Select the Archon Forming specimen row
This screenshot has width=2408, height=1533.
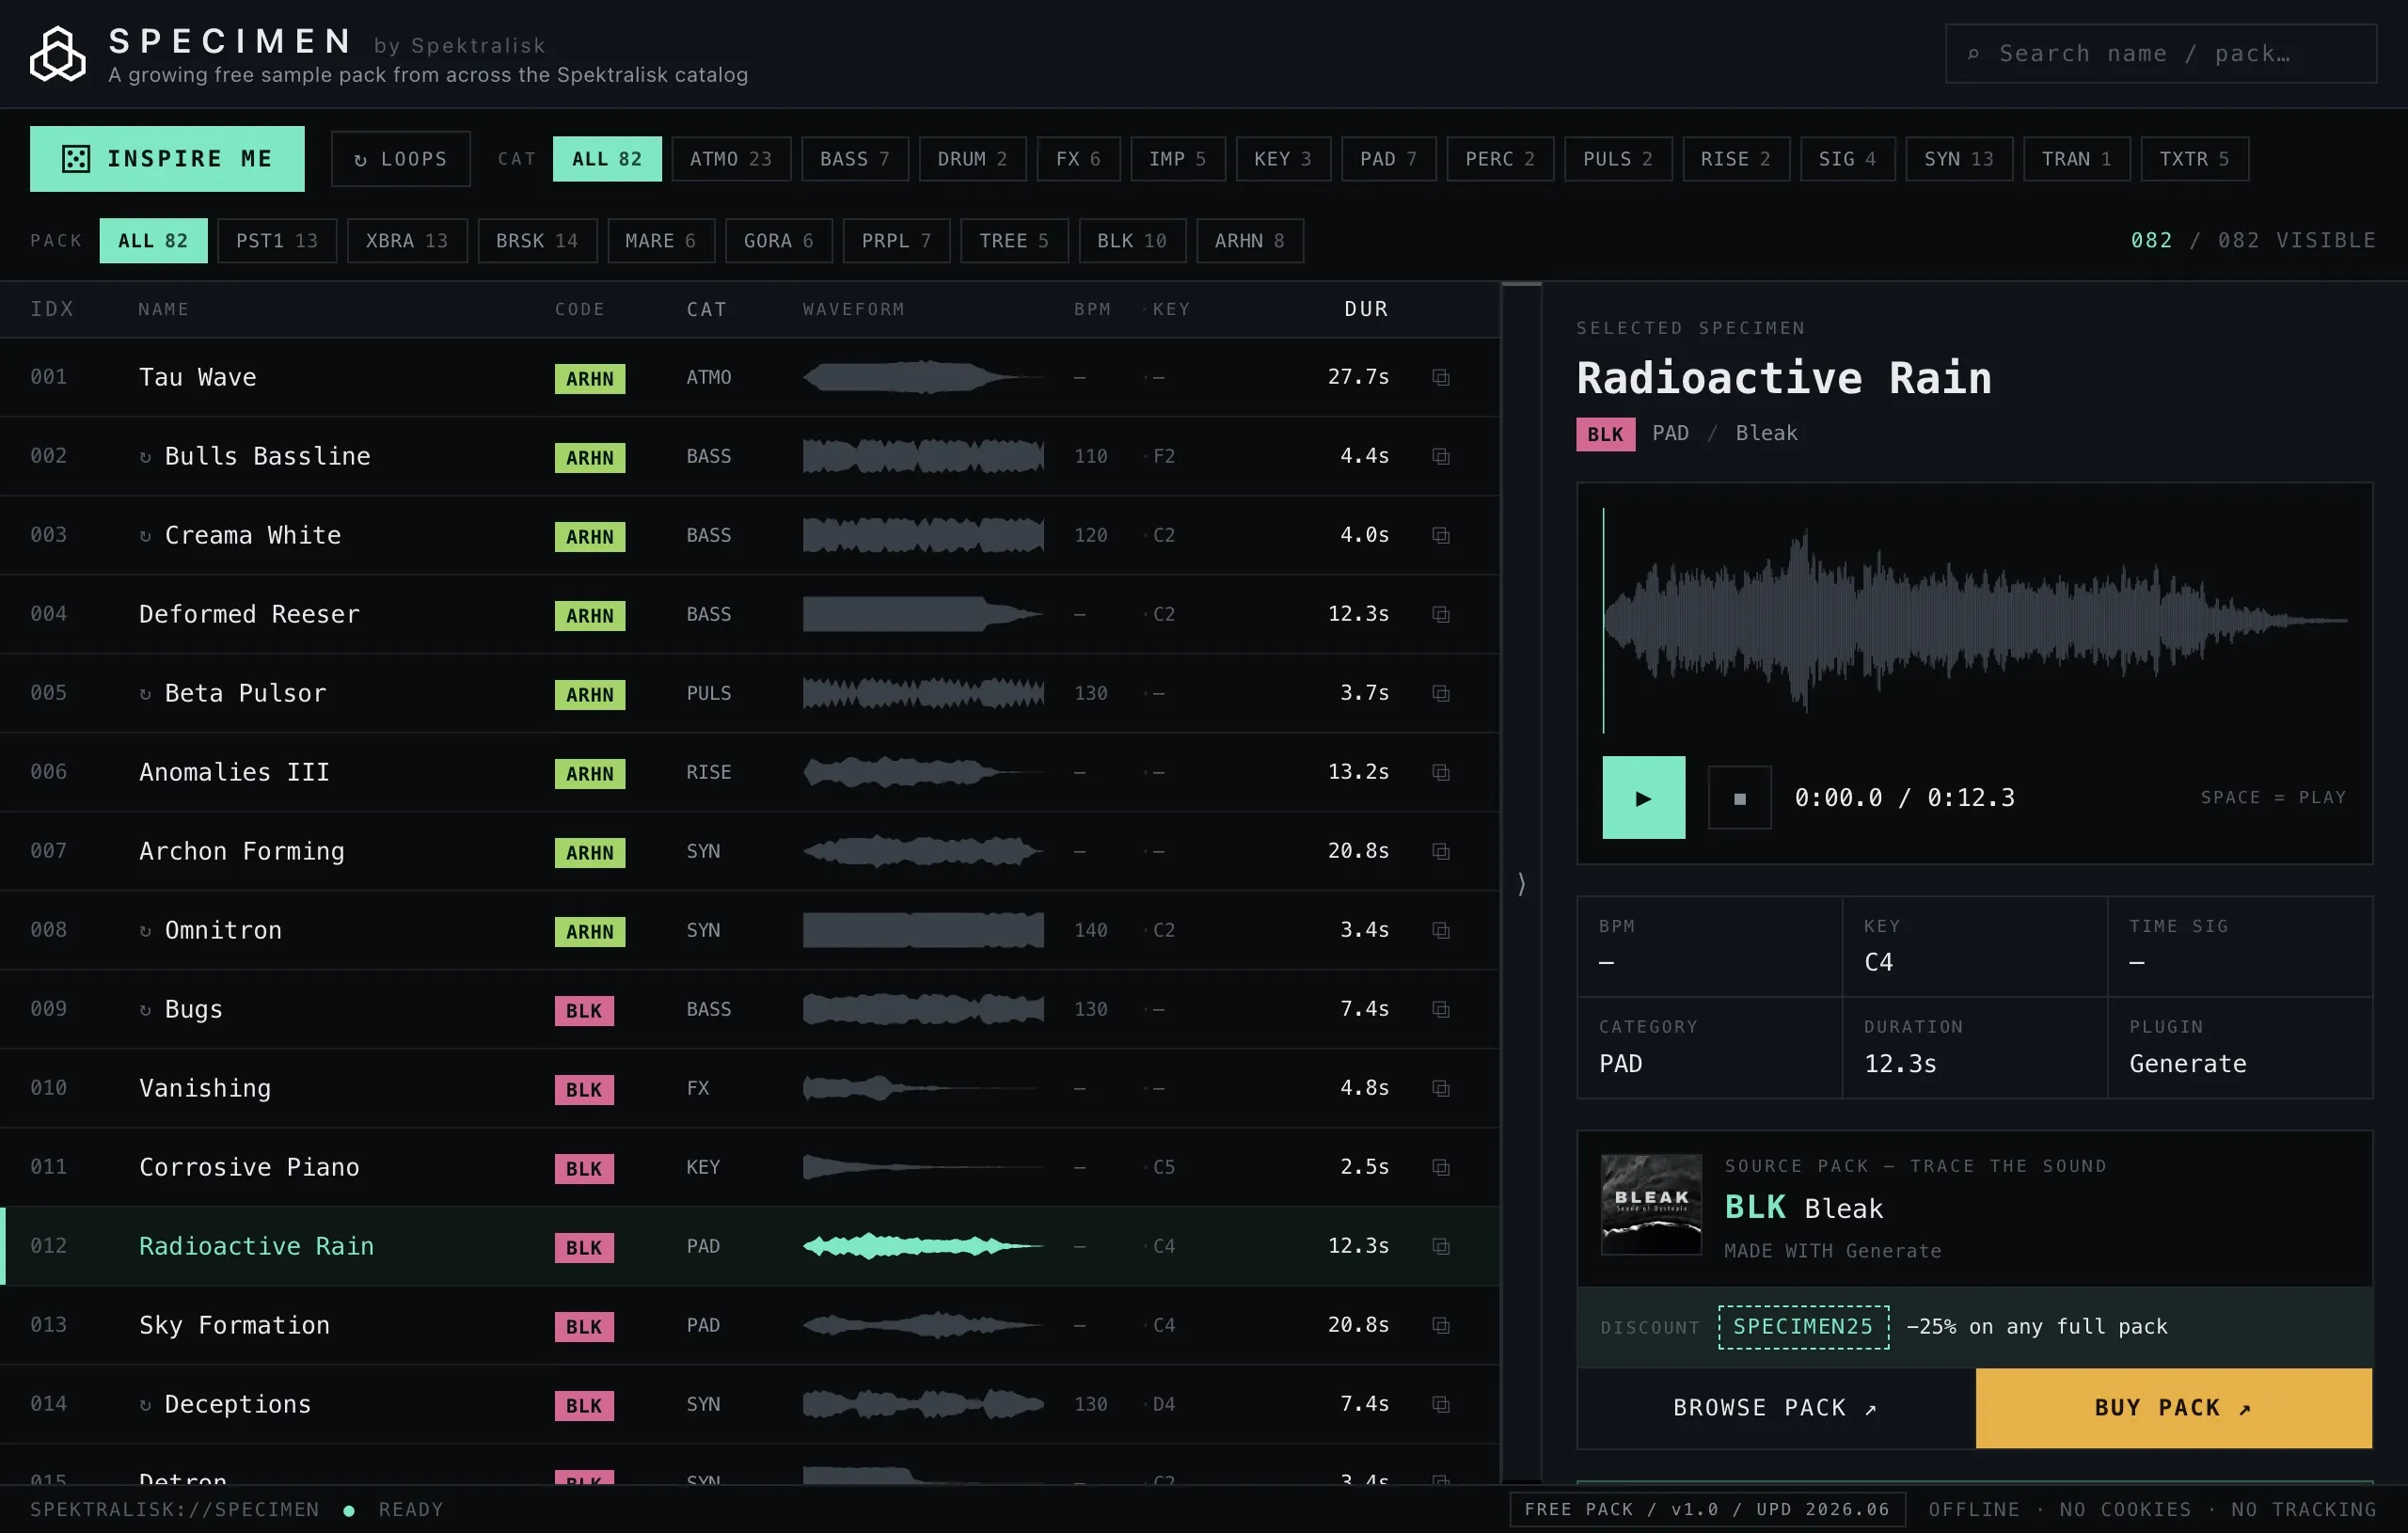point(750,851)
